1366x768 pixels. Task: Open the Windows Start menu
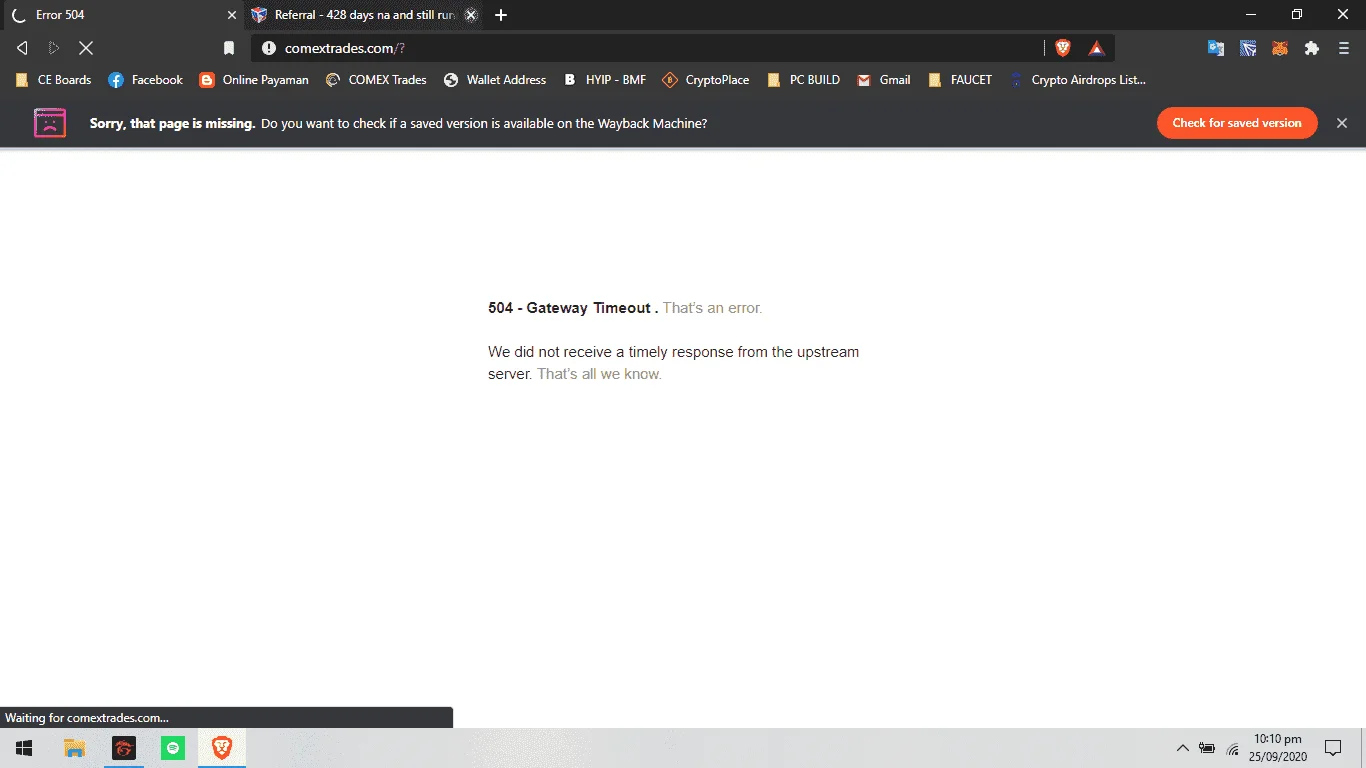coord(24,748)
